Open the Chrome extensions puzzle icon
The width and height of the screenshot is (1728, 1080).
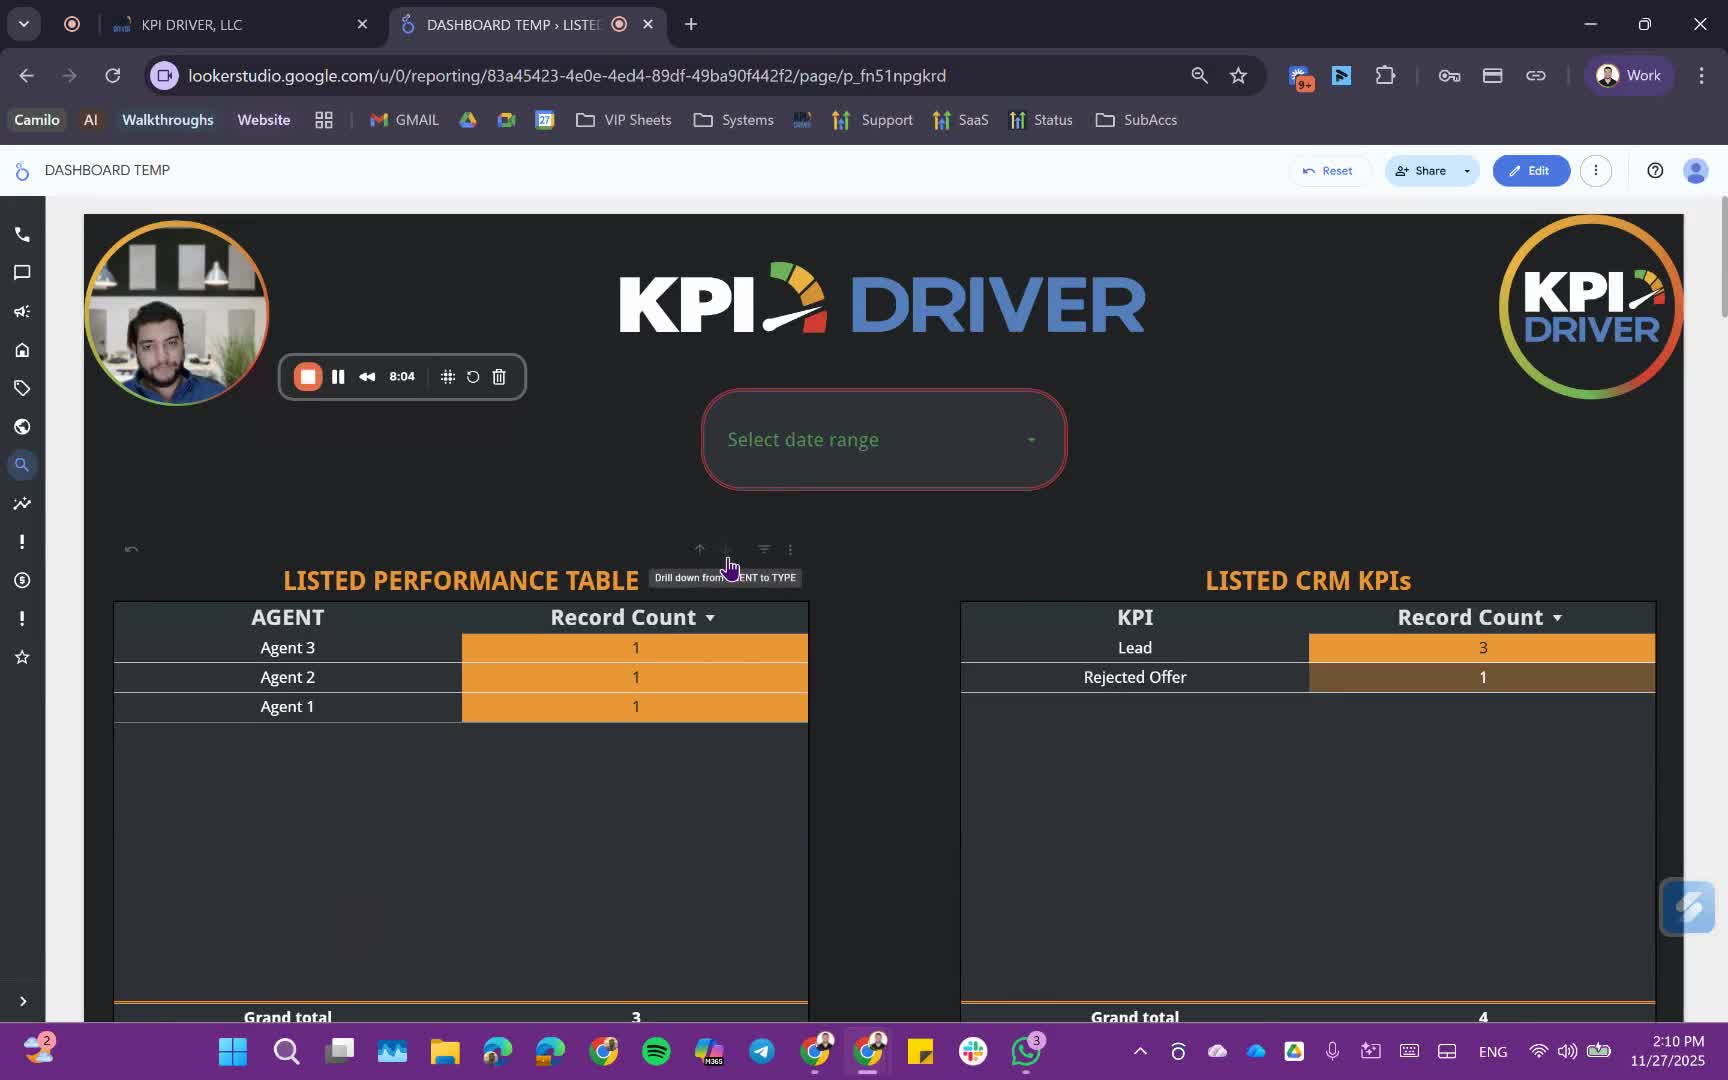coord(1385,75)
